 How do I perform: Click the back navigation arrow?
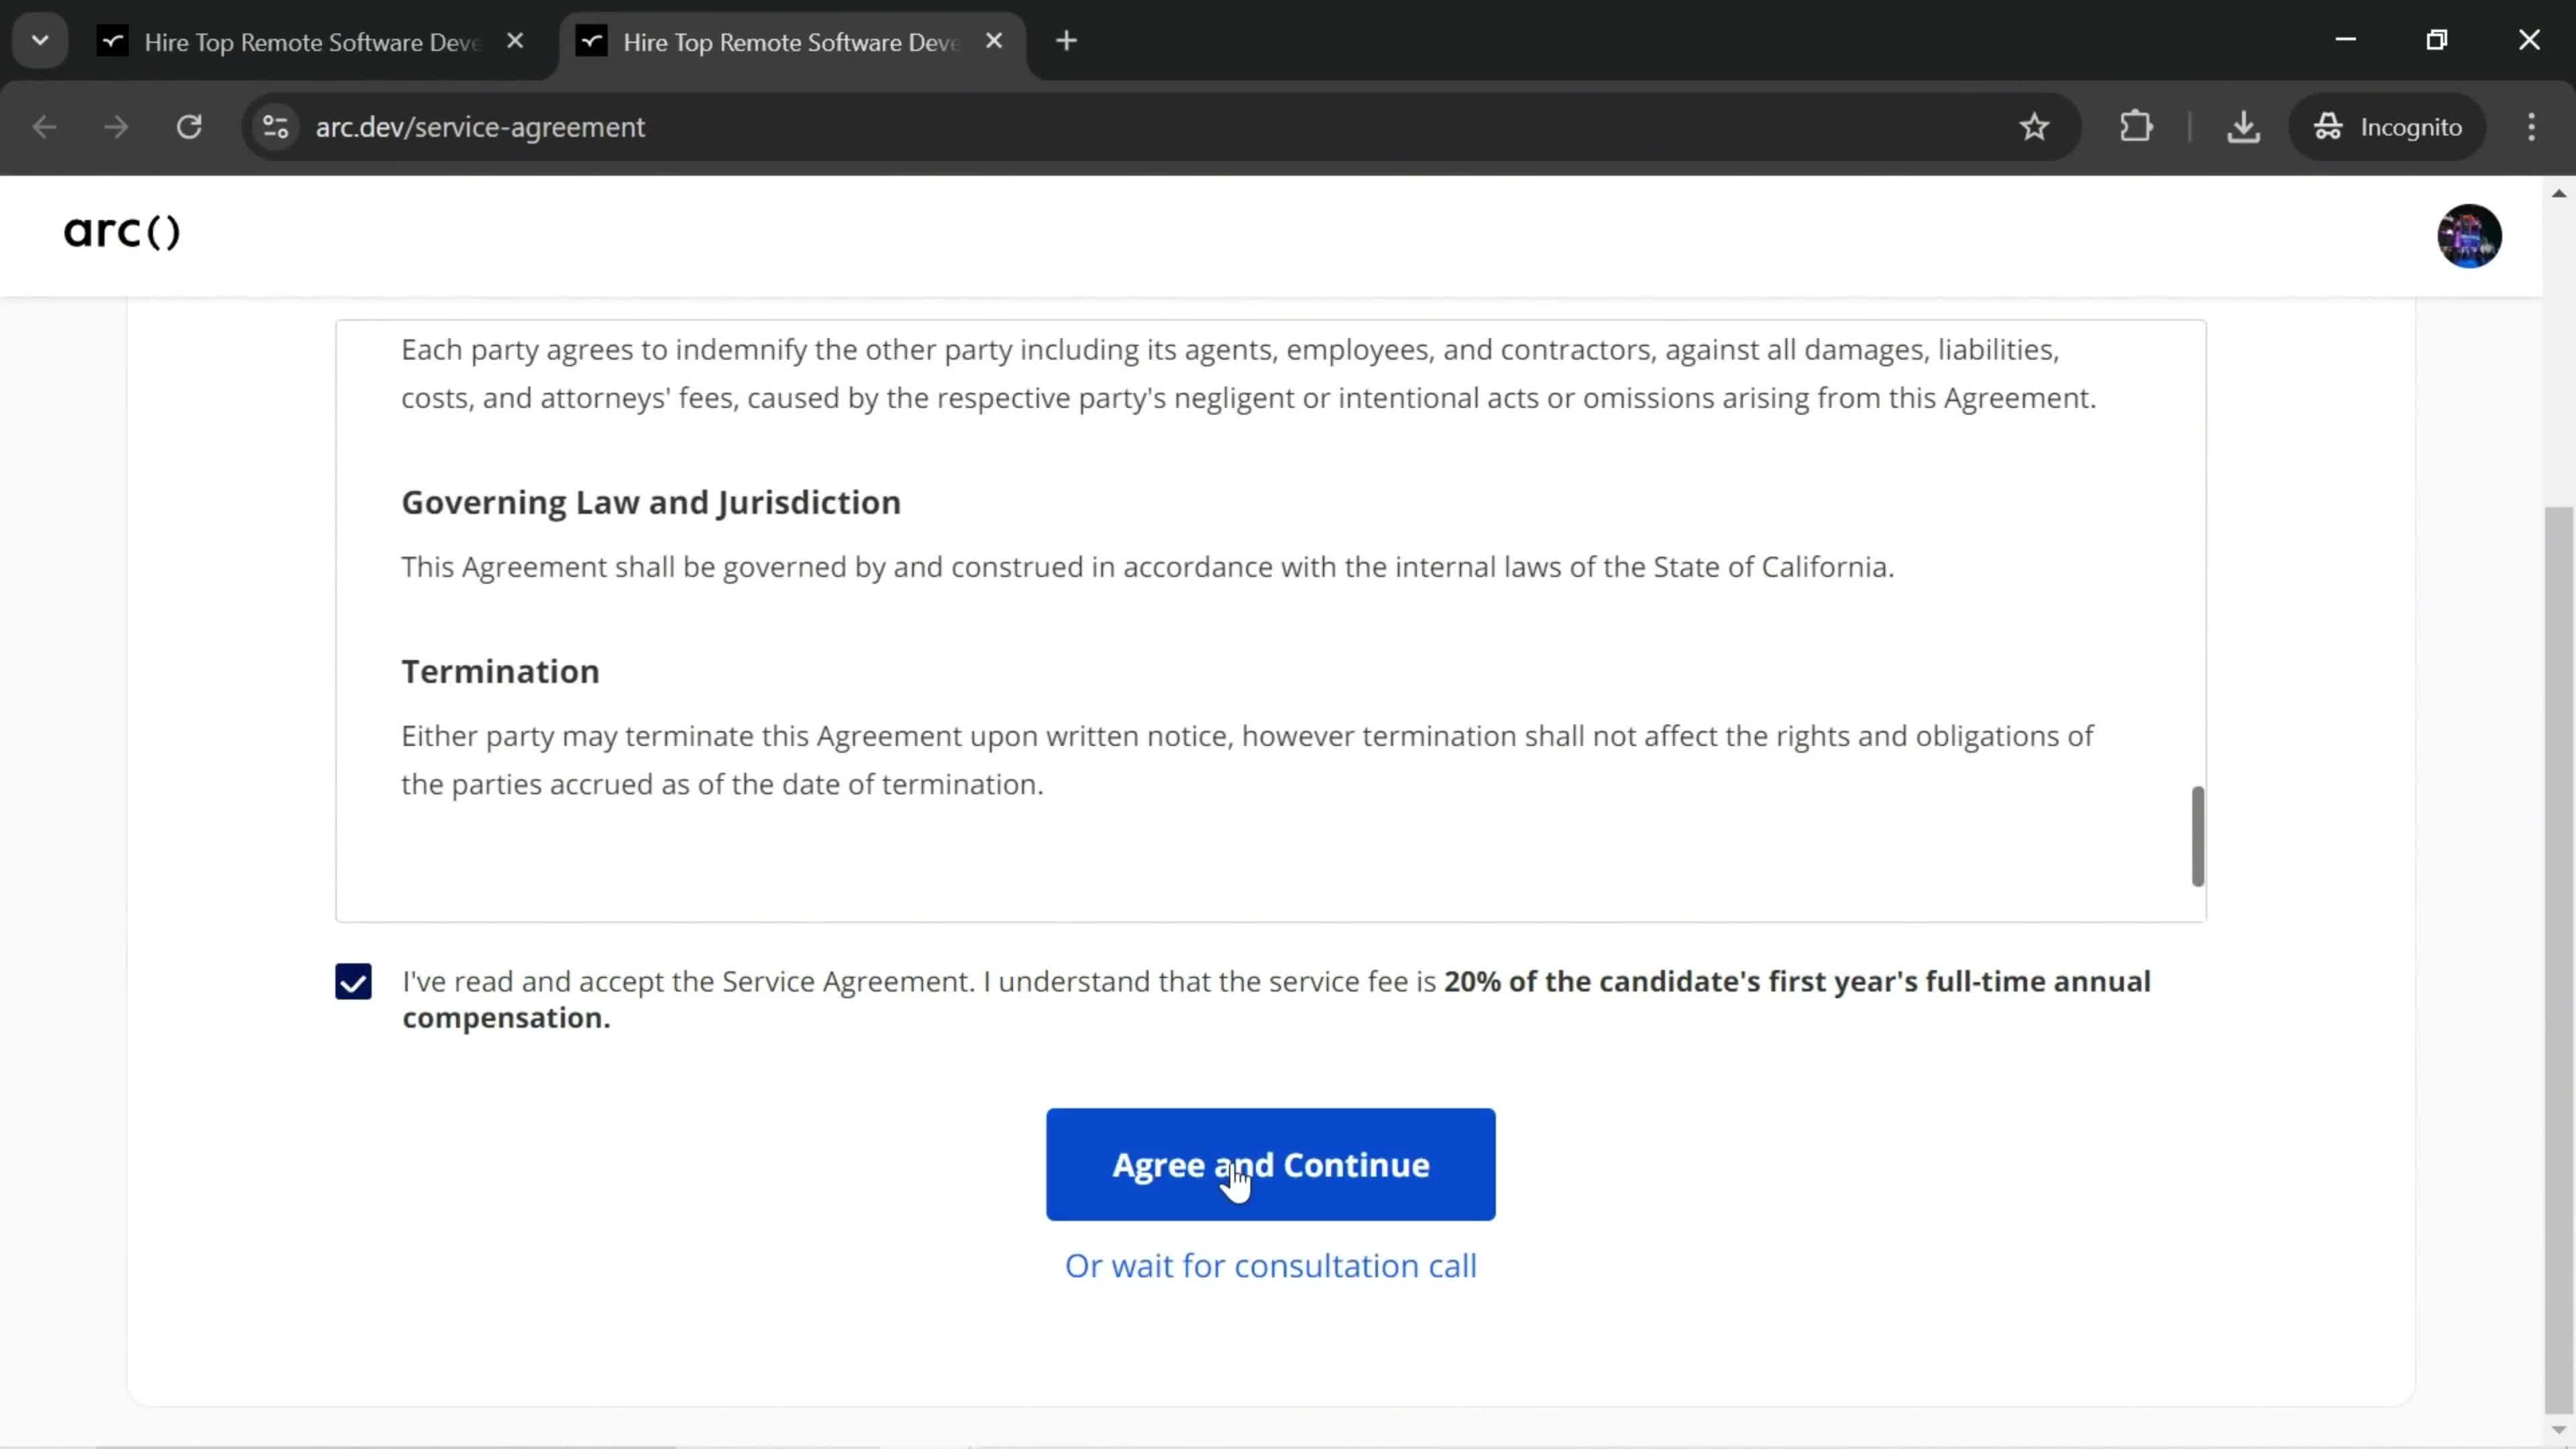pyautogui.click(x=44, y=125)
